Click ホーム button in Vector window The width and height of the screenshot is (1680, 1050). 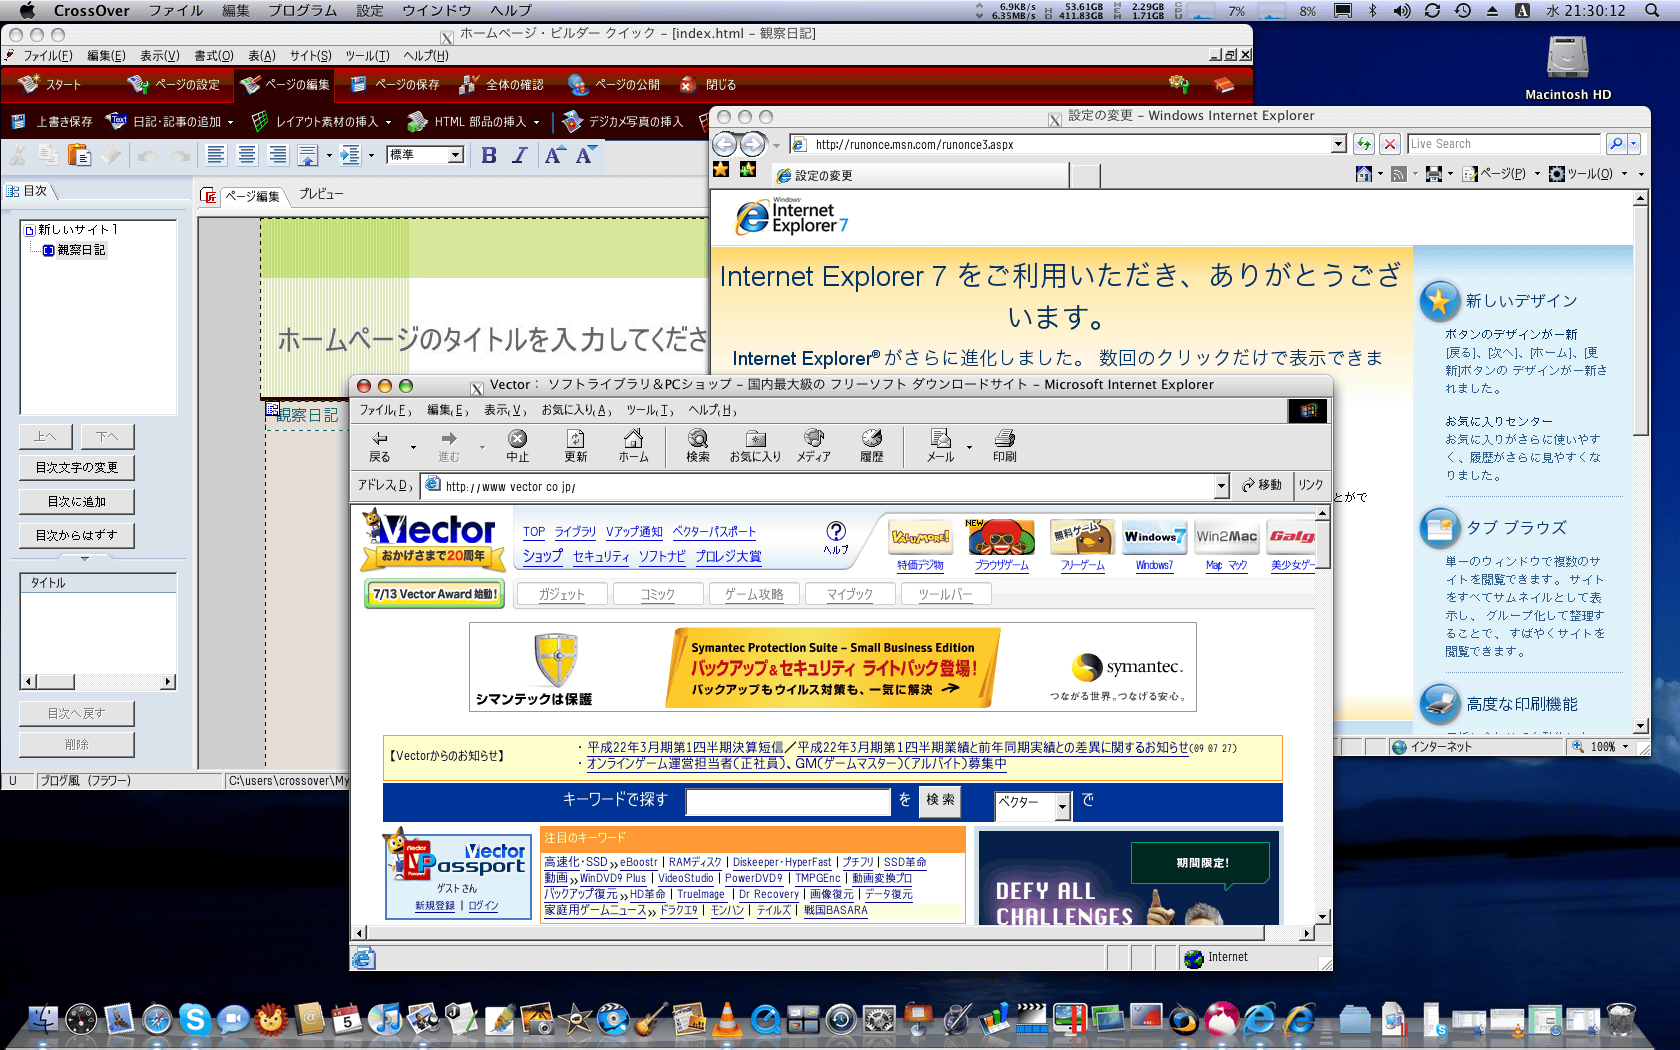(x=633, y=446)
